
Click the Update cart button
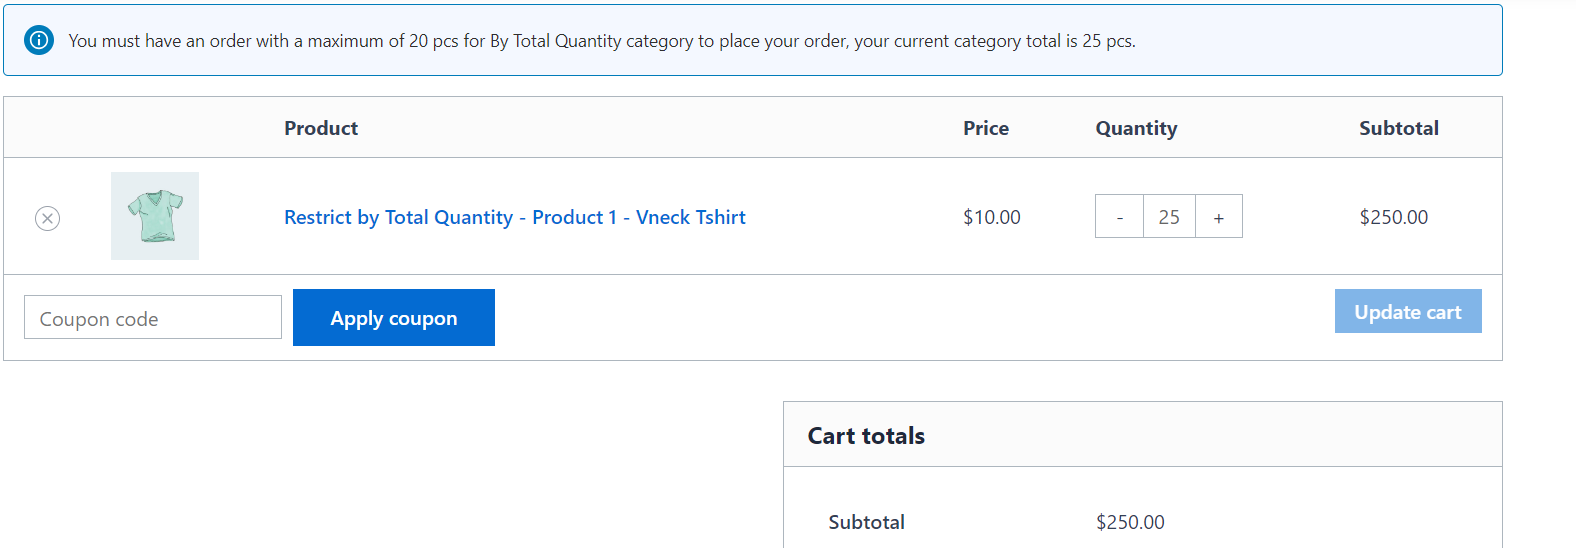coord(1407,312)
